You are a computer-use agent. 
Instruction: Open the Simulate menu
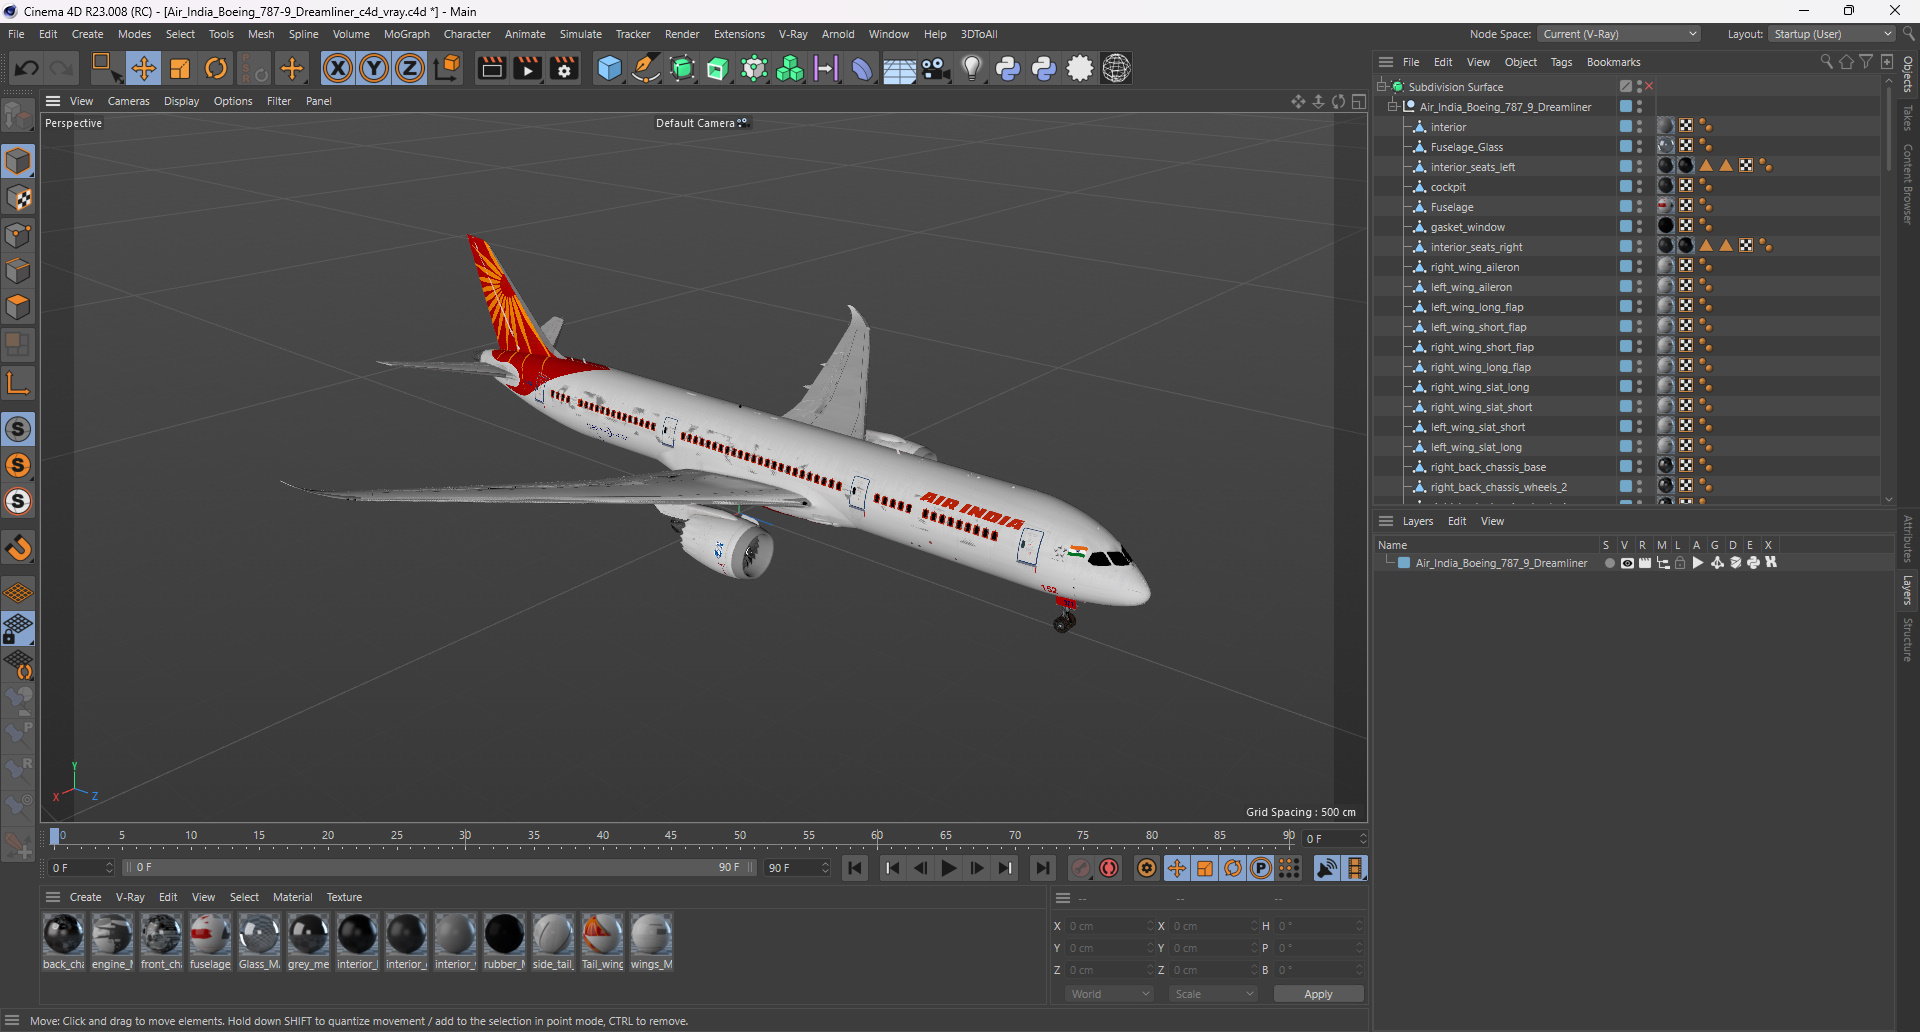(580, 34)
